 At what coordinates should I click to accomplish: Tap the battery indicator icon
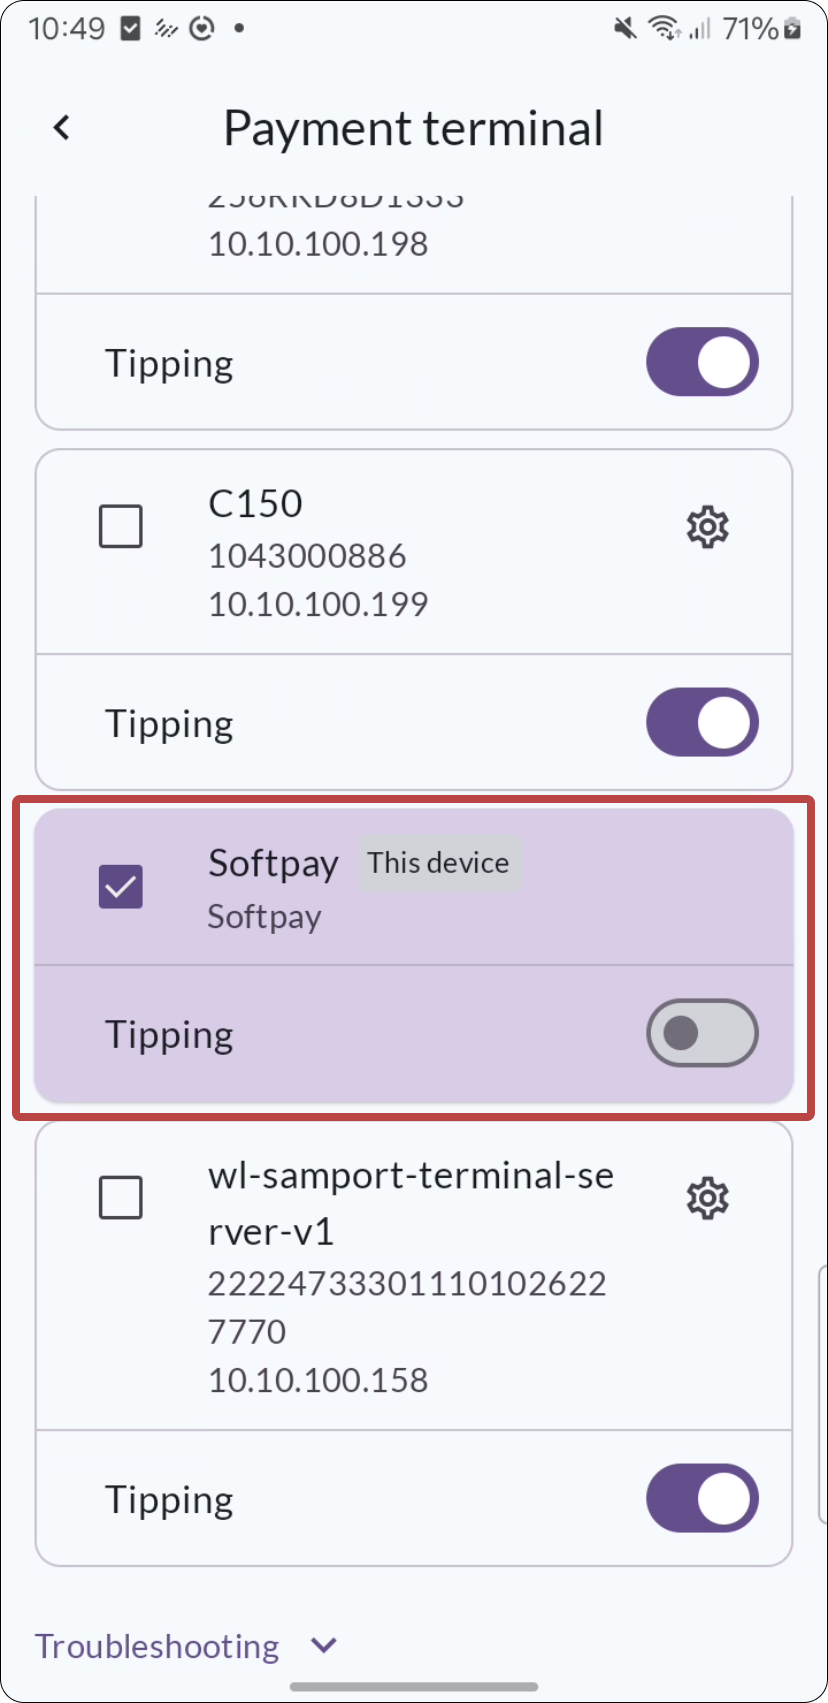[792, 29]
